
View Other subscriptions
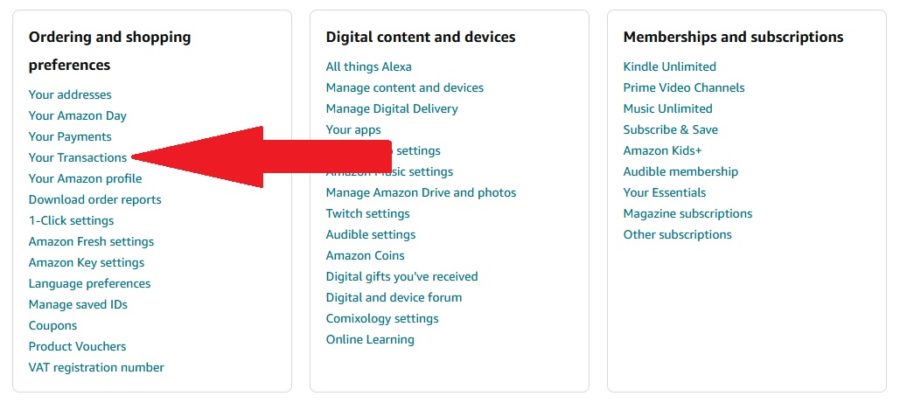coord(677,235)
